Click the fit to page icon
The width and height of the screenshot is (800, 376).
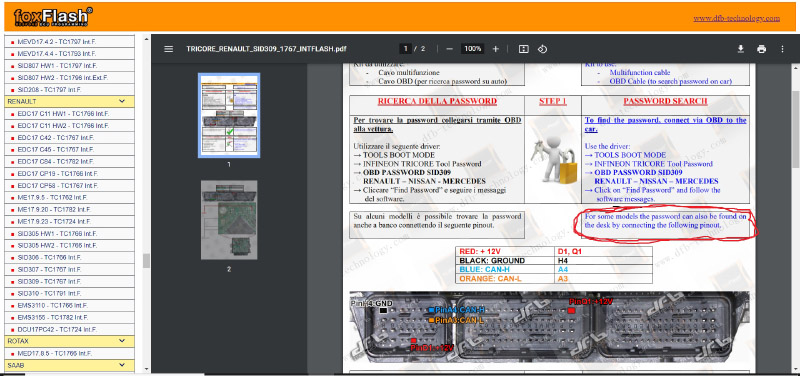click(x=523, y=49)
